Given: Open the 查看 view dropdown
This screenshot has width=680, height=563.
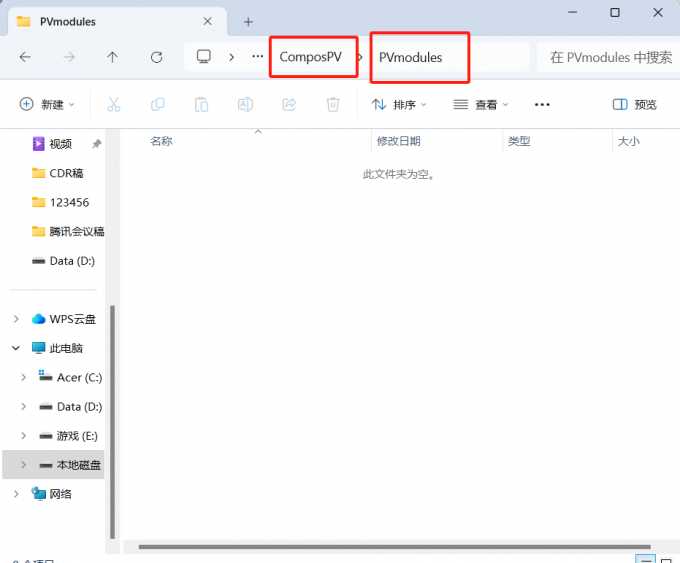Looking at the screenshot, I should (481, 105).
